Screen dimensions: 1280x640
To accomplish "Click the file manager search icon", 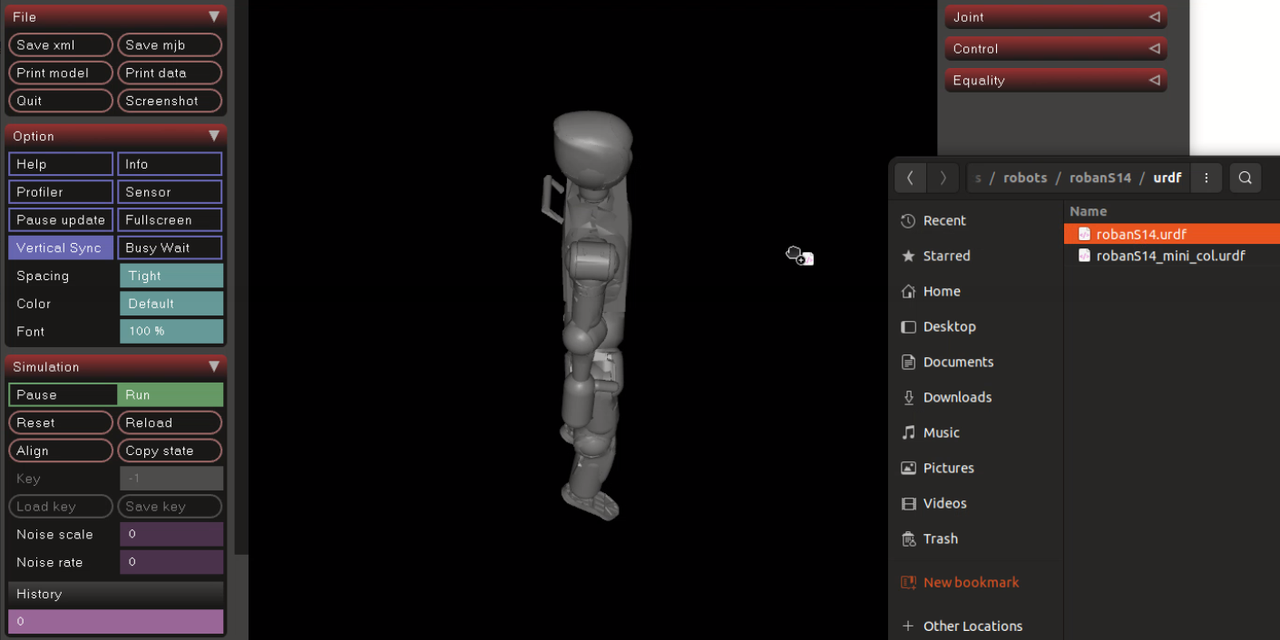I will pyautogui.click(x=1245, y=178).
